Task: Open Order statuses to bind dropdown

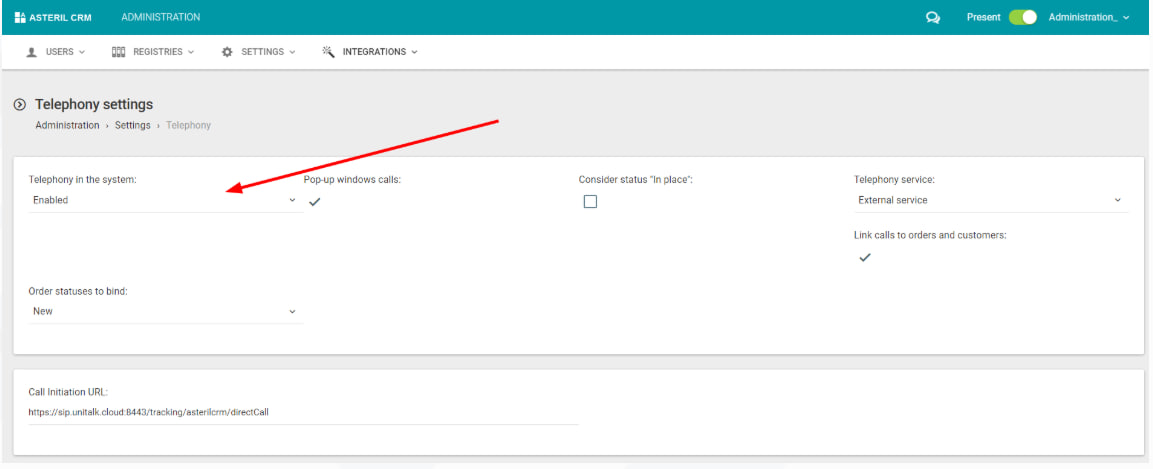Action: tap(165, 311)
